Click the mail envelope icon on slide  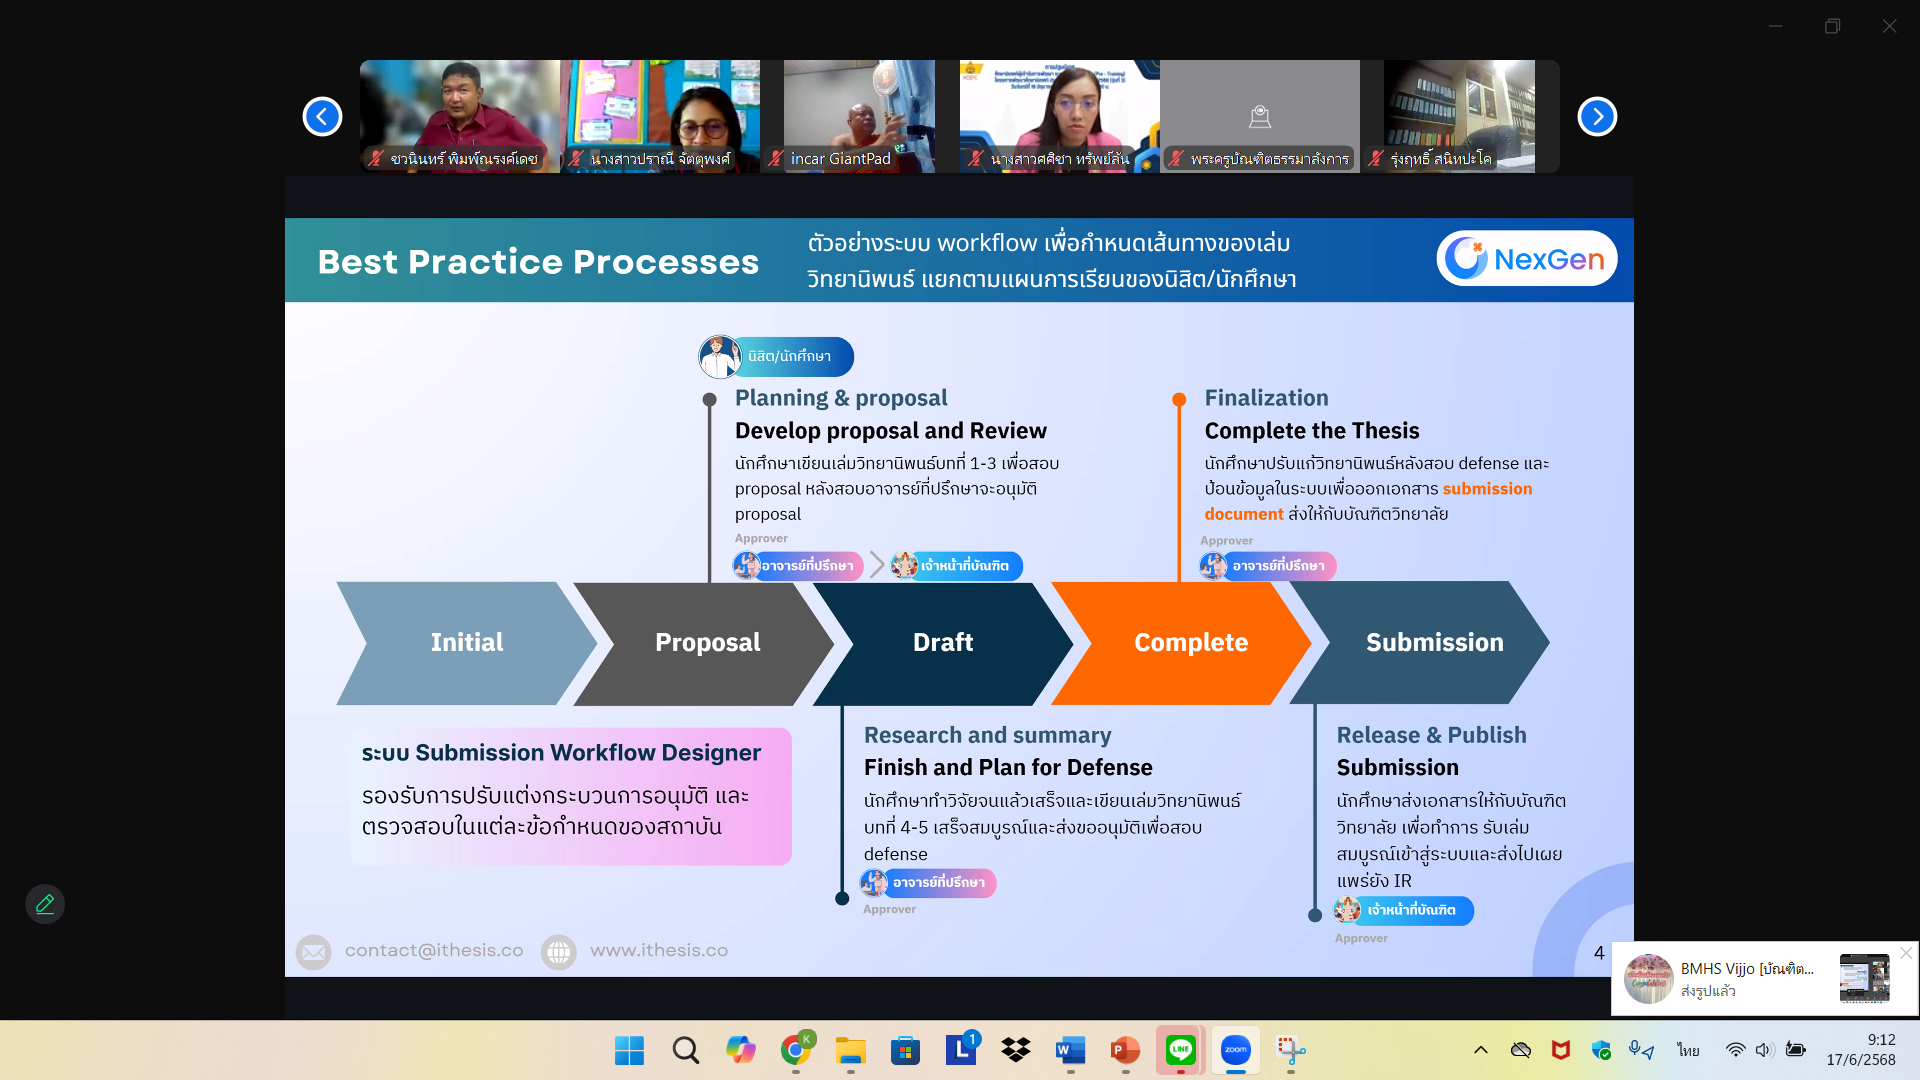pos(313,952)
